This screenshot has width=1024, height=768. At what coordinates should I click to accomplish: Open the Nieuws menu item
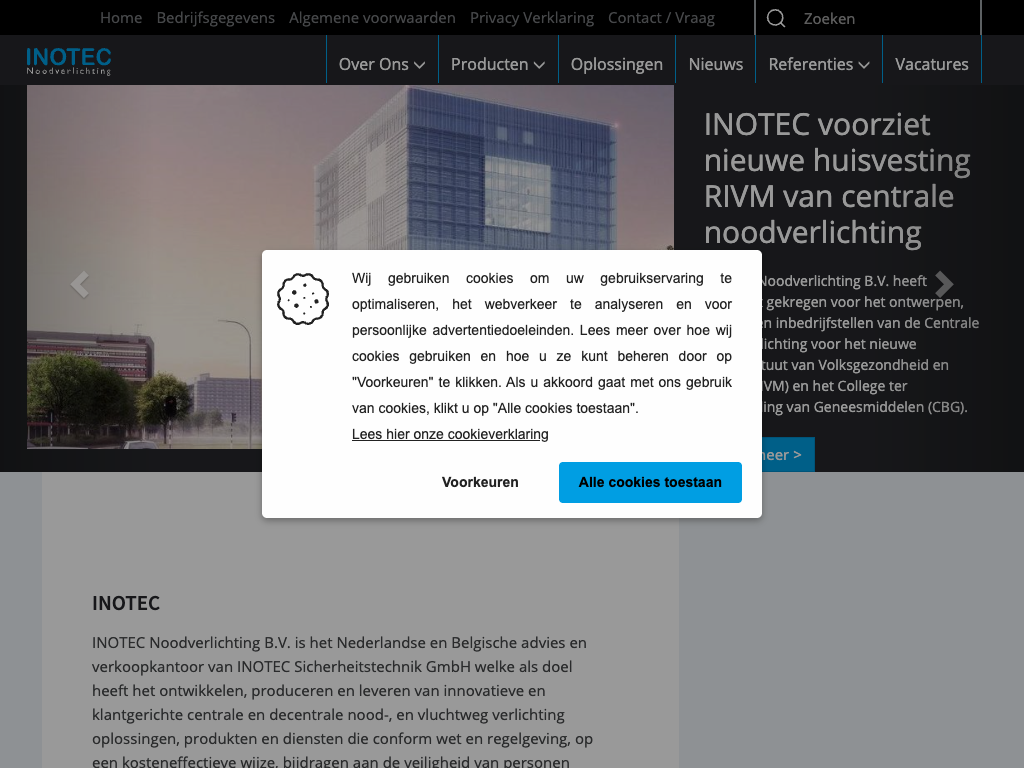[715, 64]
